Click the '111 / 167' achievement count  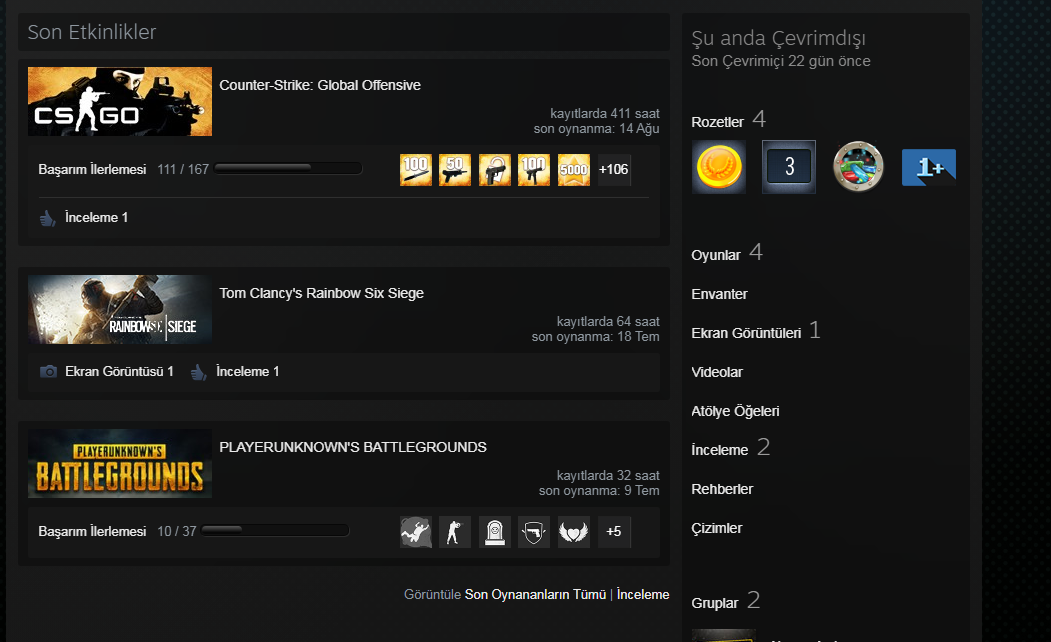pyautogui.click(x=183, y=169)
